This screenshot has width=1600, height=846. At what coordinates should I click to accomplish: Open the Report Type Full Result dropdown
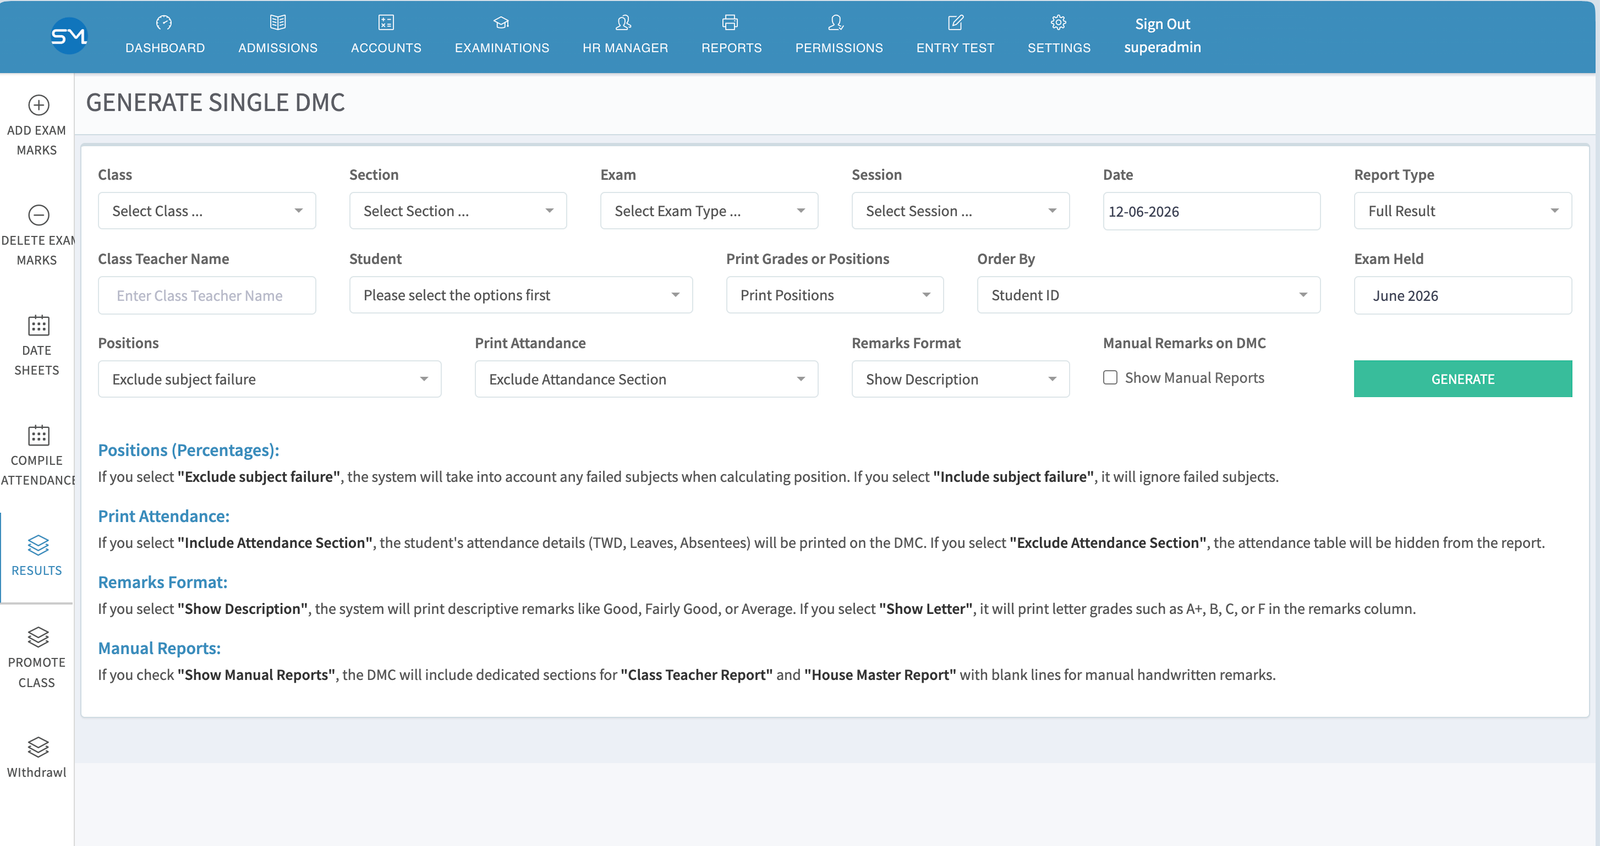[1463, 211]
